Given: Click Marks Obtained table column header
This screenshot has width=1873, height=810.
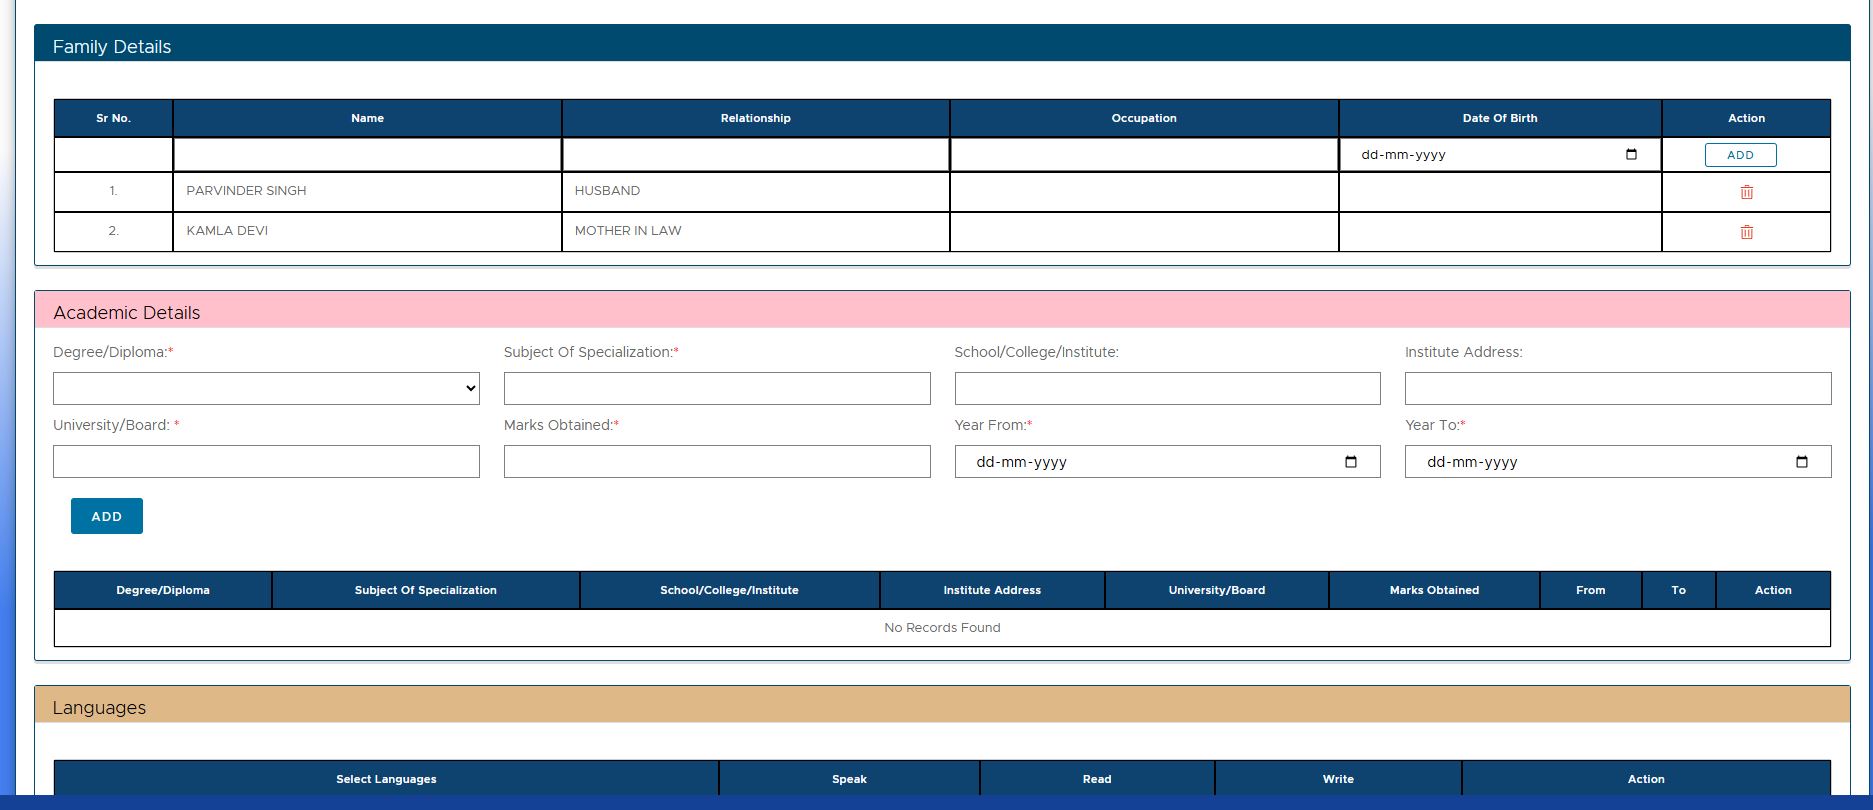Looking at the screenshot, I should point(1434,590).
